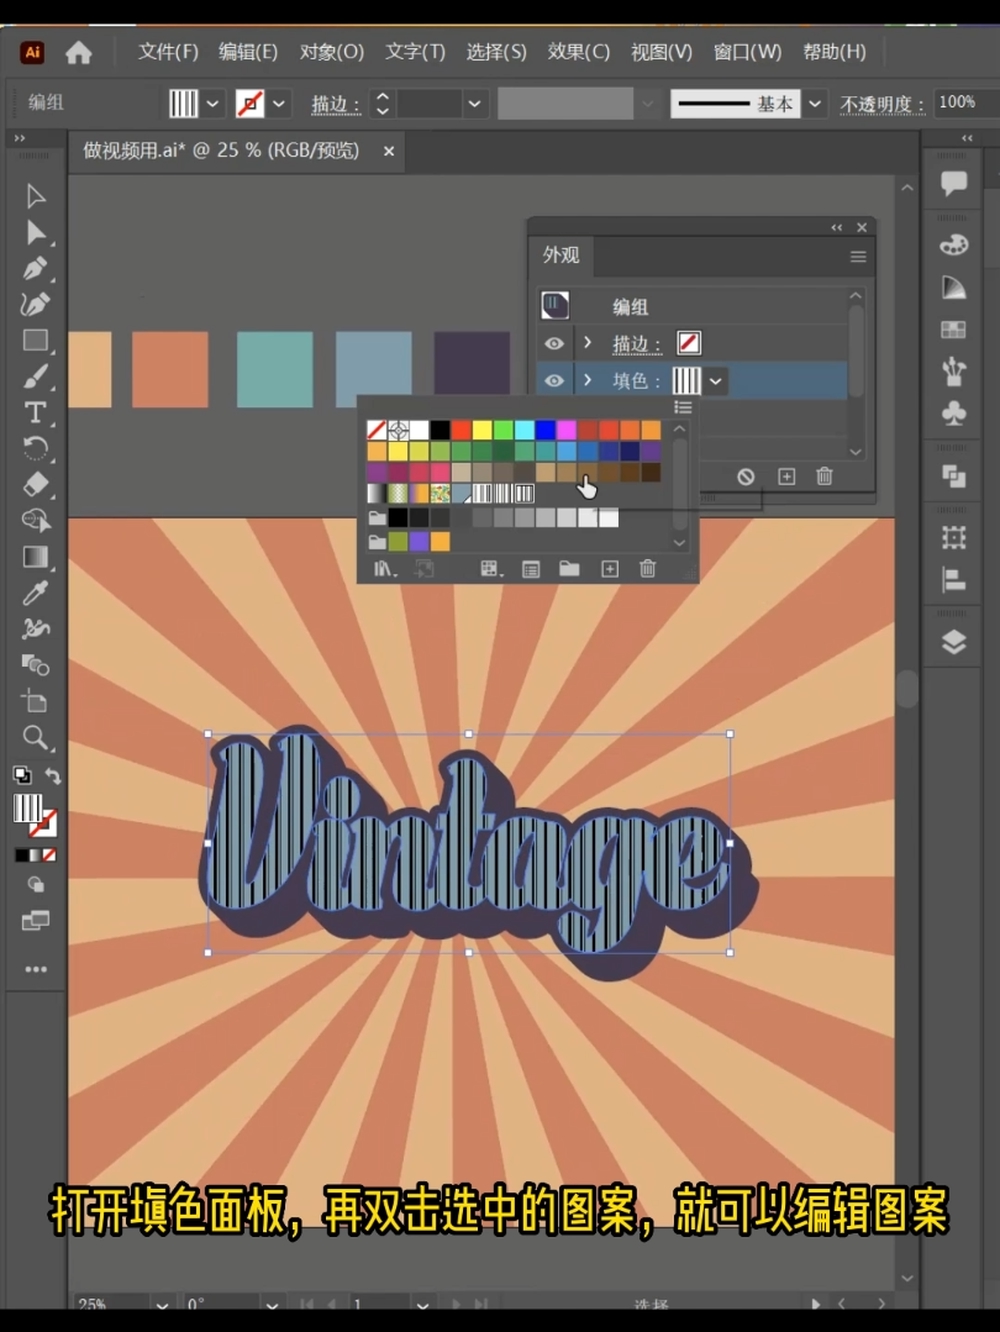The image size is (1000, 1332).
Task: Toggle visibility eye of 填色 row
Action: point(554,381)
